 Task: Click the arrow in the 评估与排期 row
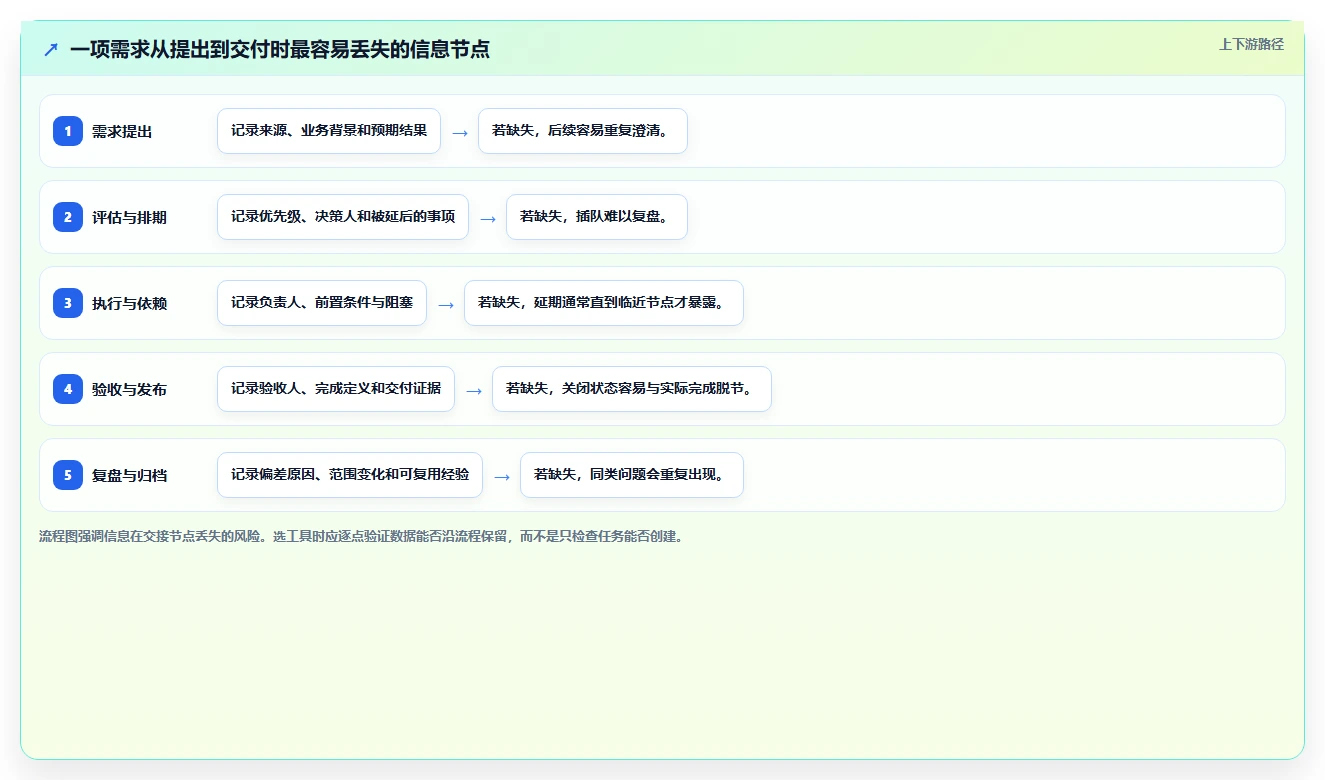pos(488,218)
